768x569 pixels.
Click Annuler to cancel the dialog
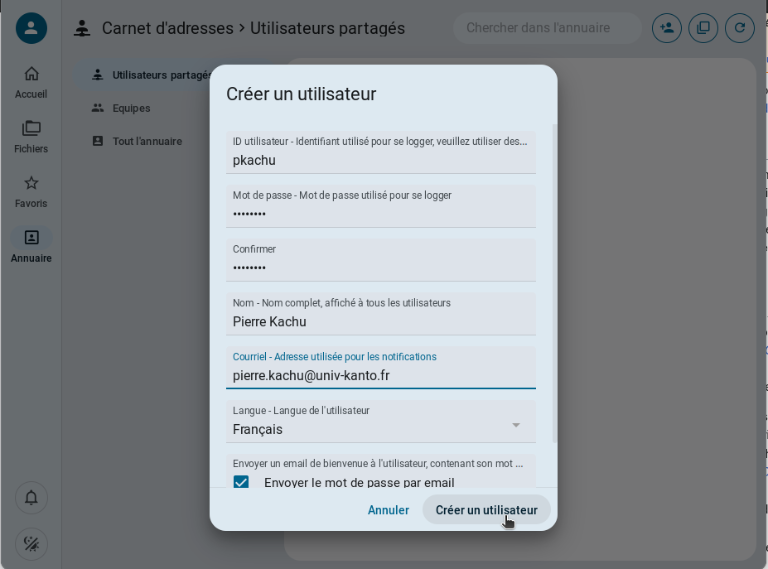coord(388,510)
